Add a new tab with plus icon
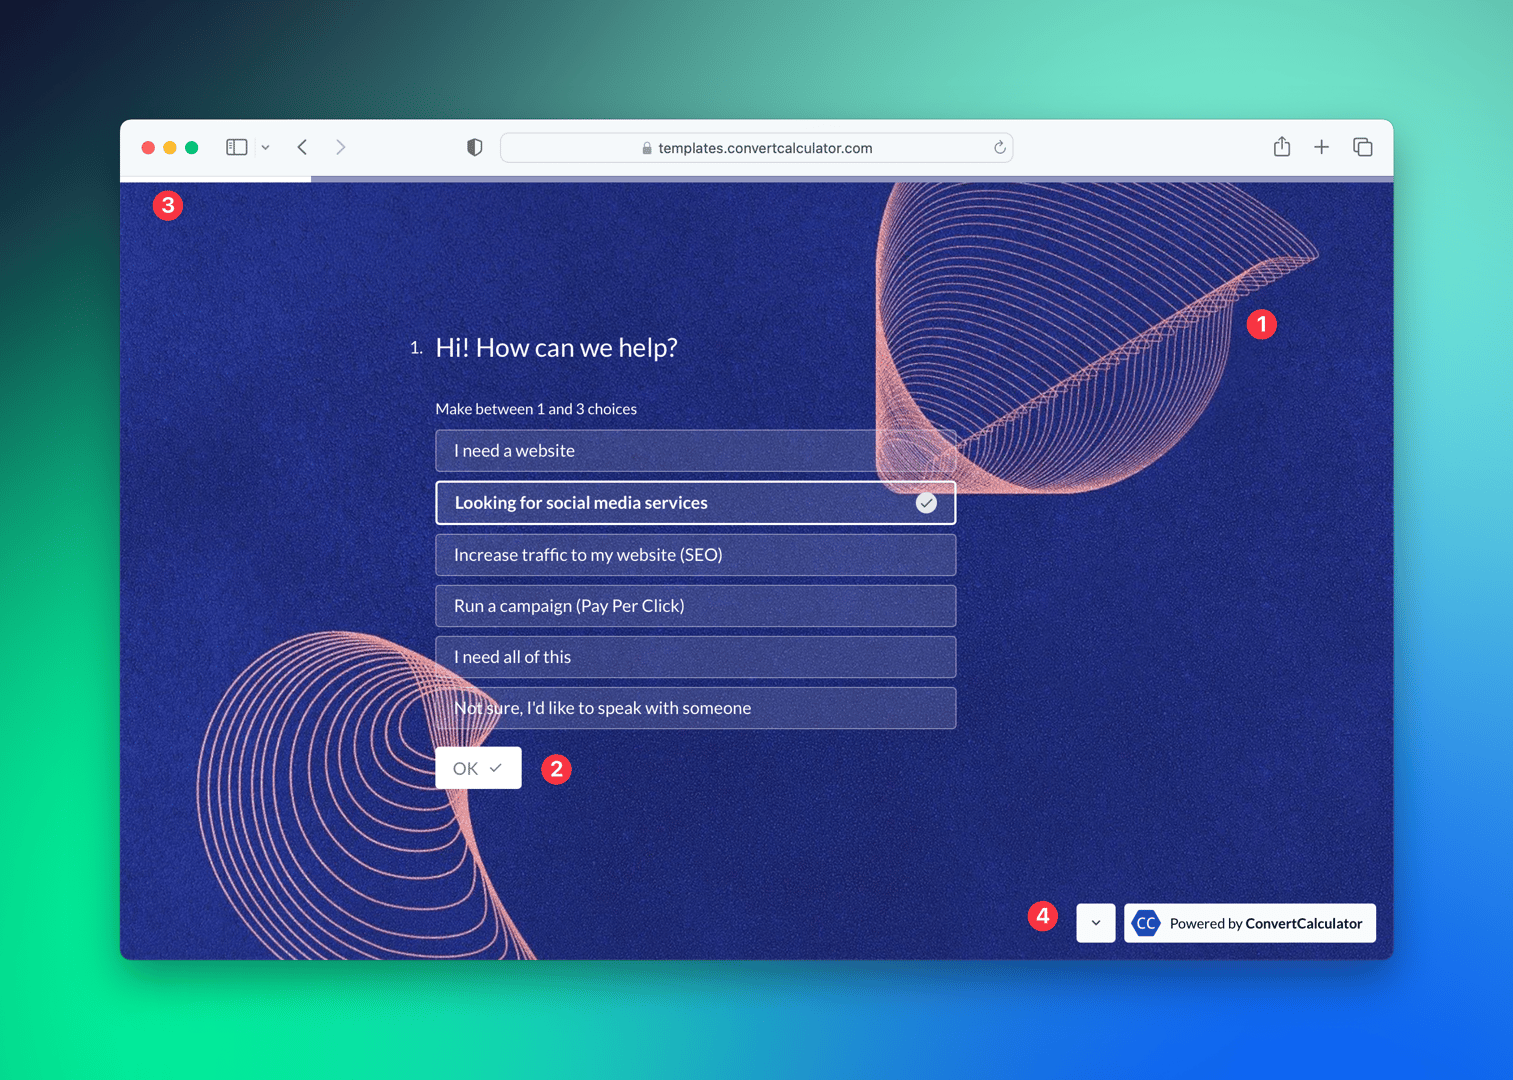 point(1321,147)
